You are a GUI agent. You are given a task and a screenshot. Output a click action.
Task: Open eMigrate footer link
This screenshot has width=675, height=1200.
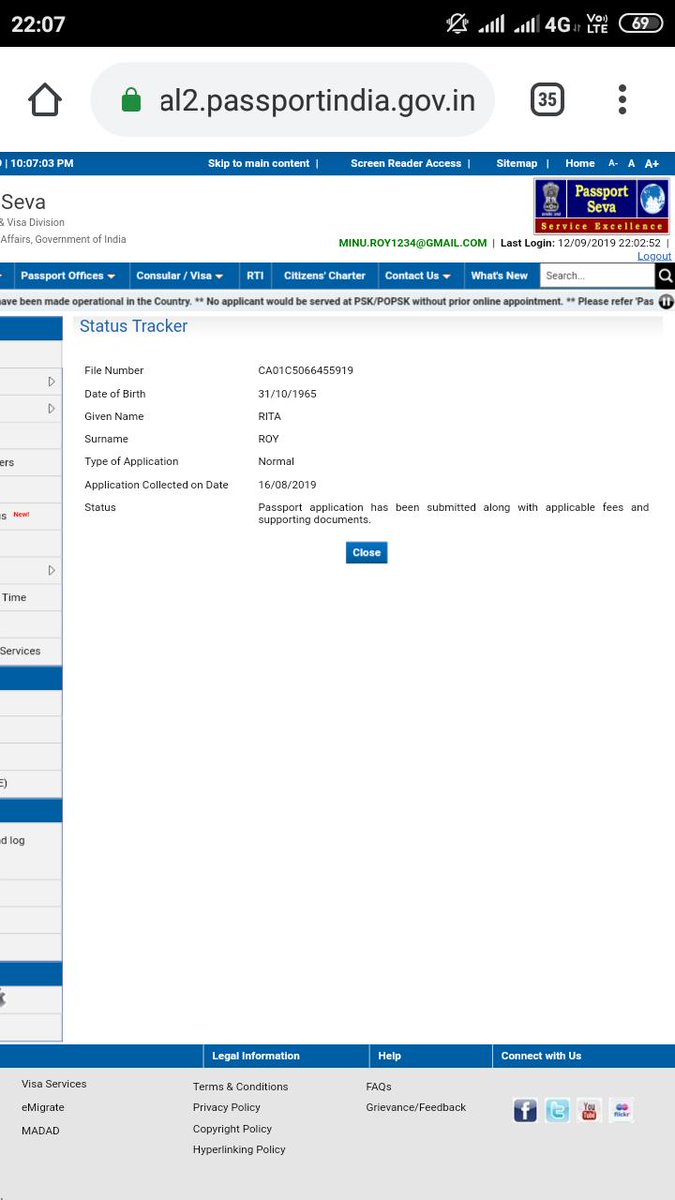(43, 1107)
